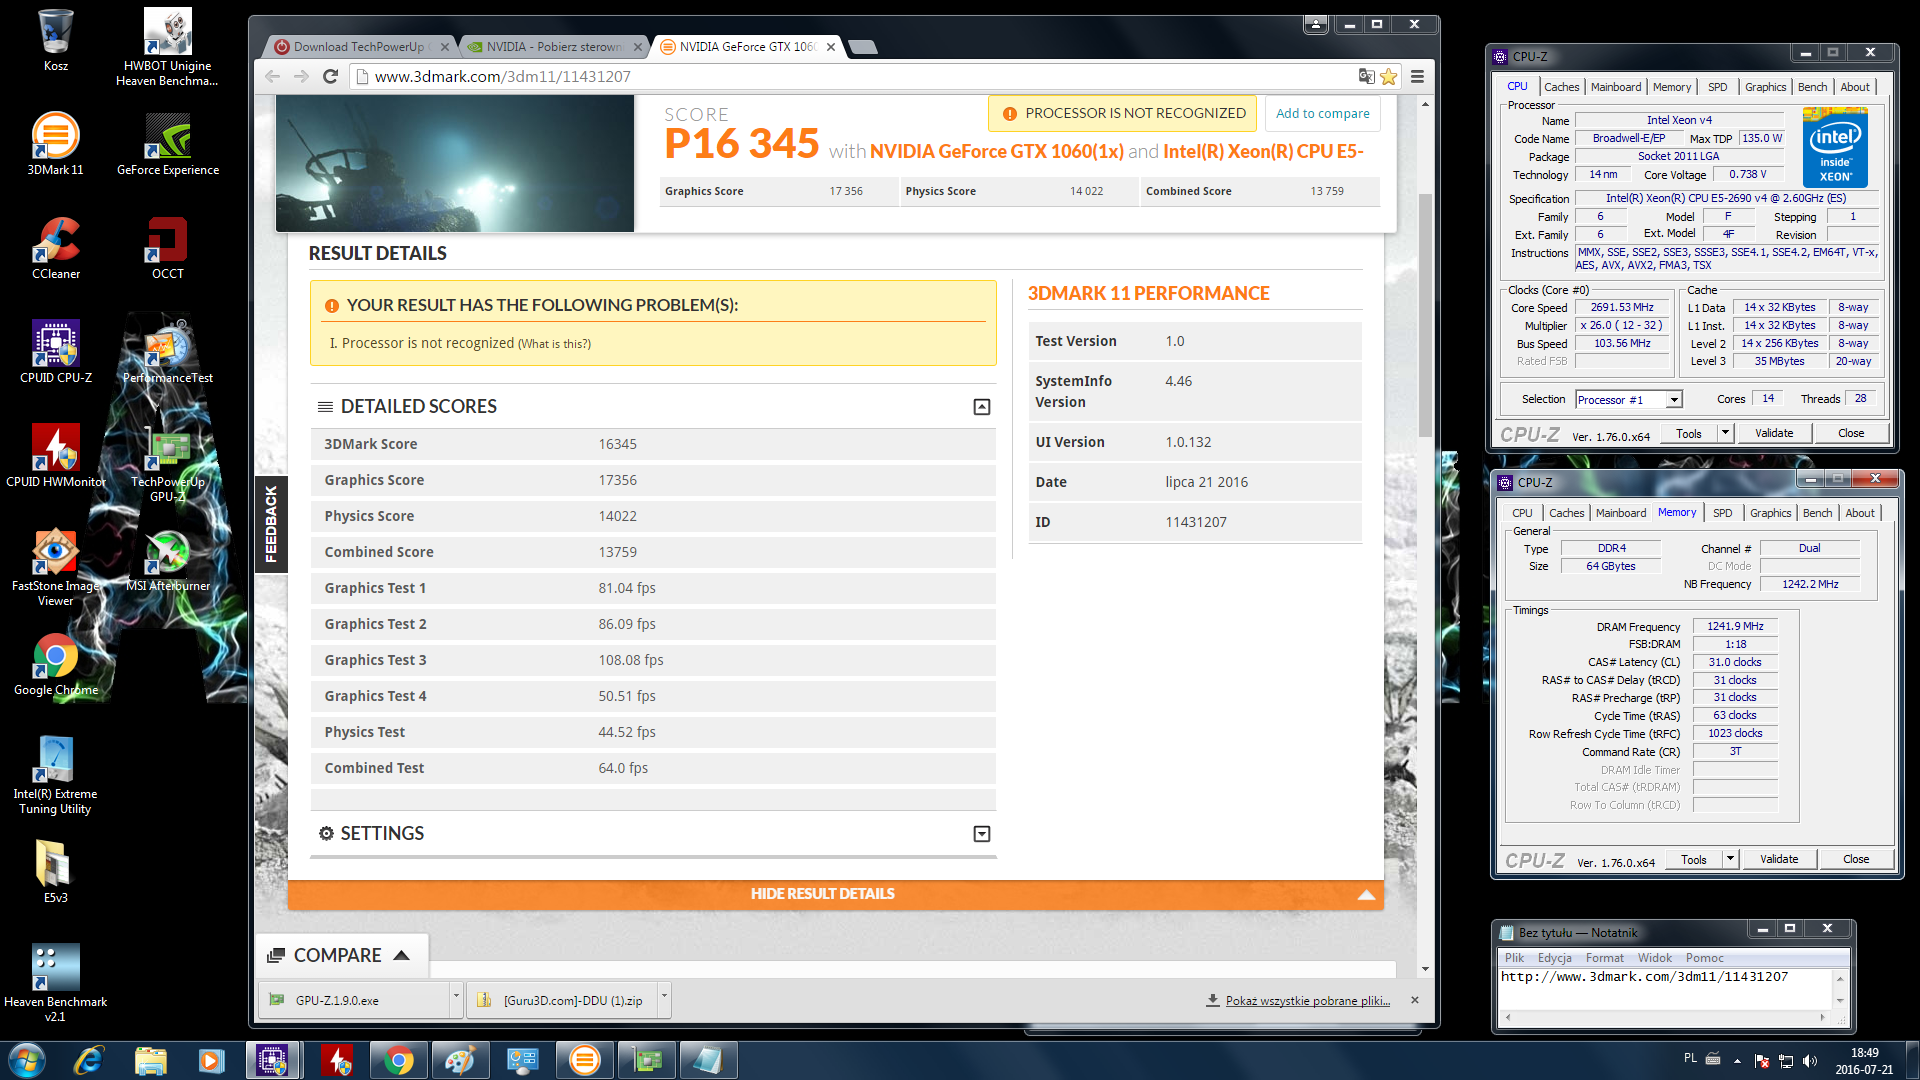1920x1080 pixels.
Task: Switch to NVIDIA Pobierz sterowniki browser tab
Action: (x=554, y=47)
